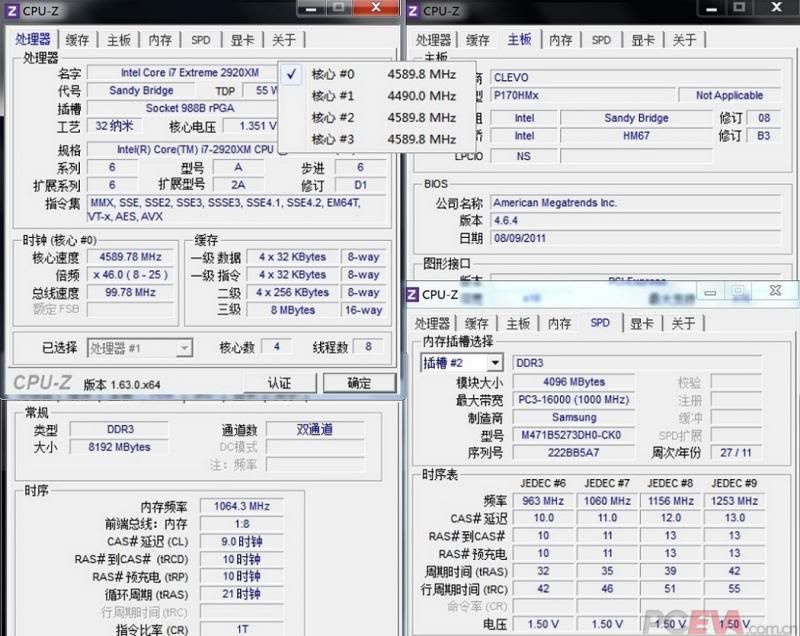This screenshot has height=636, width=800.
Task: Open the 处理器 #1 selection dropdown
Action: coord(140,348)
